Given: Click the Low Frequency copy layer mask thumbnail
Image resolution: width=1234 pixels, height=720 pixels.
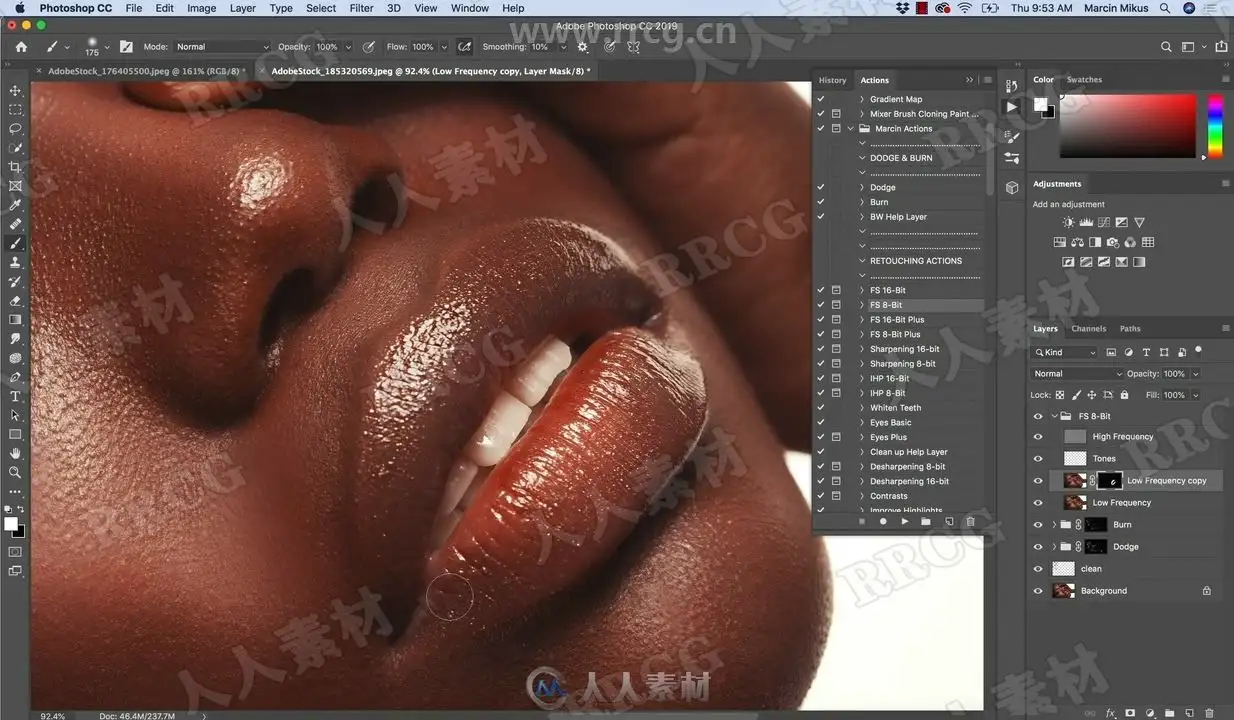Looking at the screenshot, I should 1111,481.
